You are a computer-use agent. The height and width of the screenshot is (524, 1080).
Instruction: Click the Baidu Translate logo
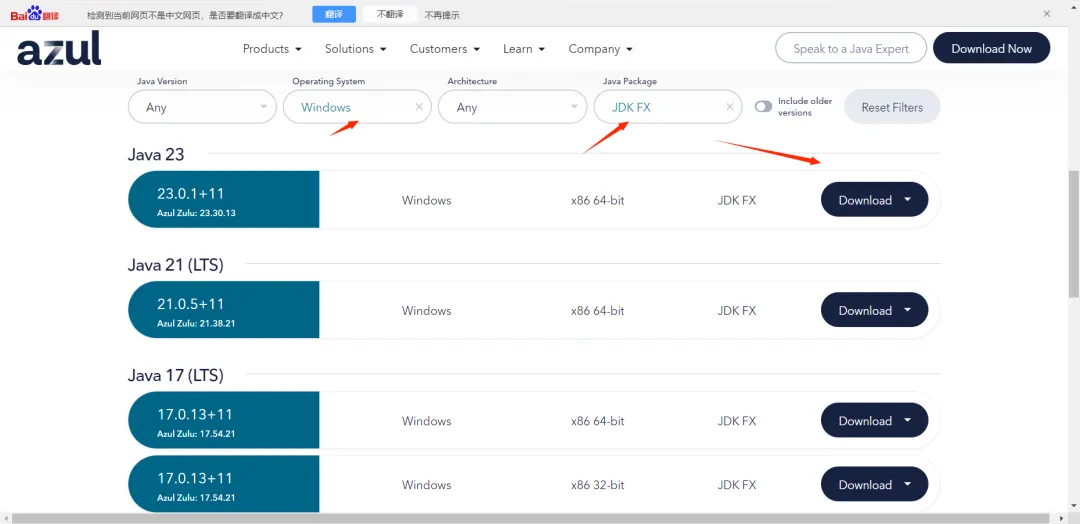(35, 14)
